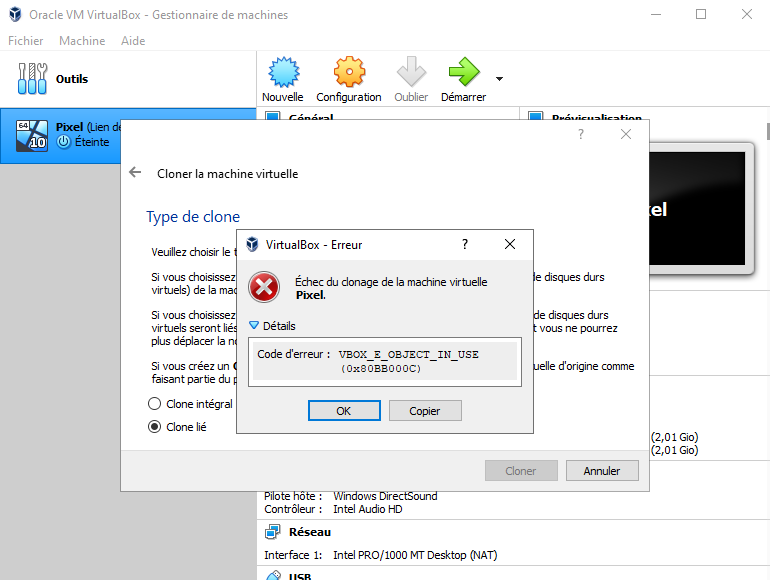Viewport: 770px width, 580px height.
Task: Click the back arrow in clone wizard
Action: 136,173
